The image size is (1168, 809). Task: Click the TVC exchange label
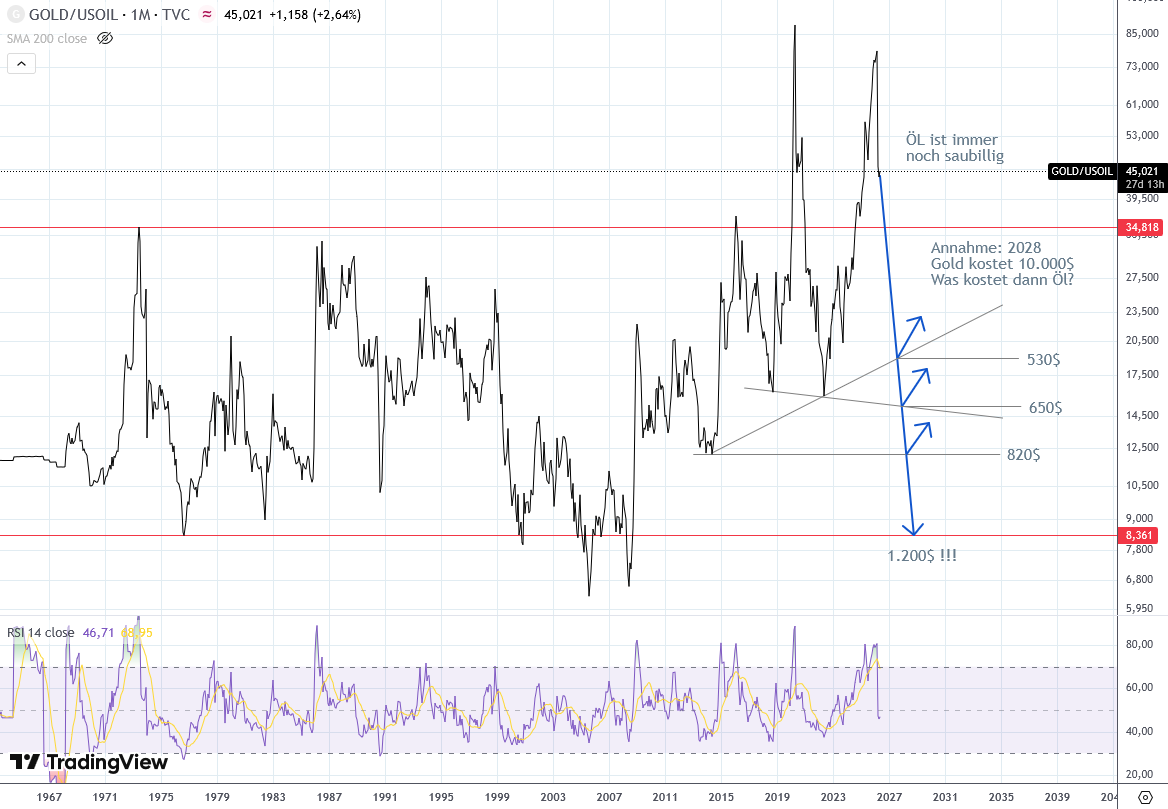(177, 14)
